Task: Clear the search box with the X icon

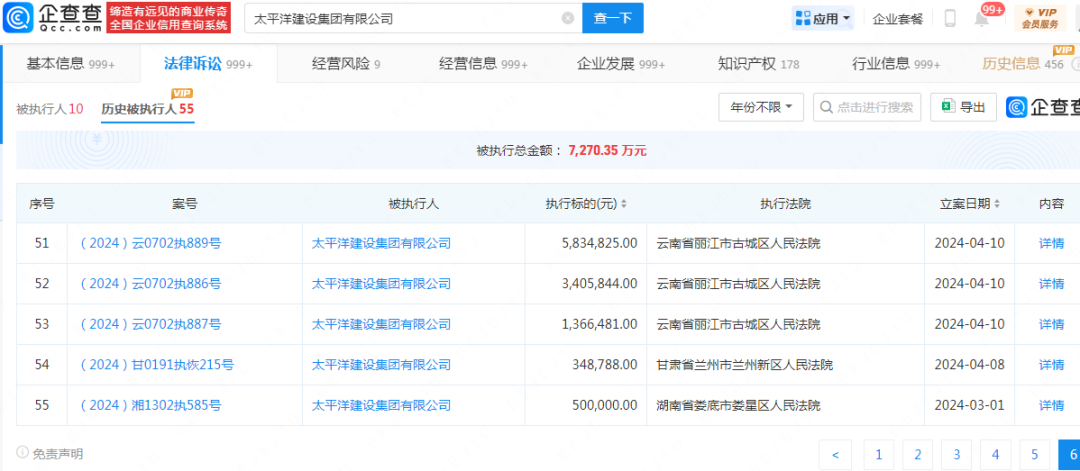Action: [568, 19]
